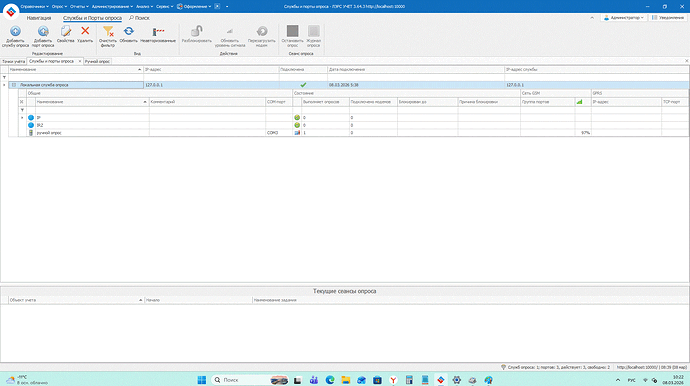Switch to the Точки учета document tab
The image size is (690, 386).
tap(13, 62)
